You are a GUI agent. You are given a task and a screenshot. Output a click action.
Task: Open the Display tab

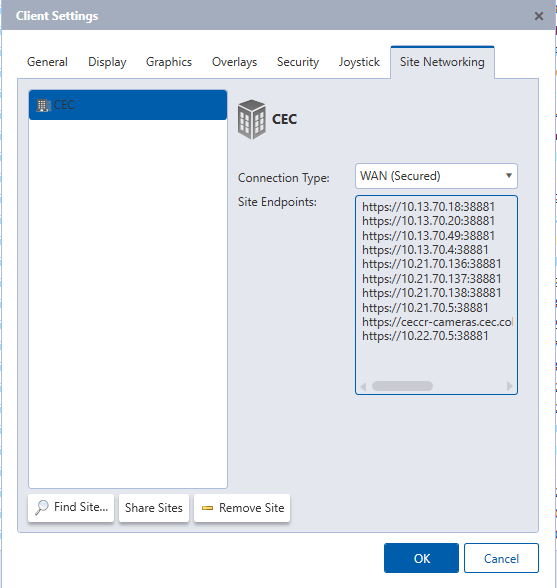click(x=107, y=62)
